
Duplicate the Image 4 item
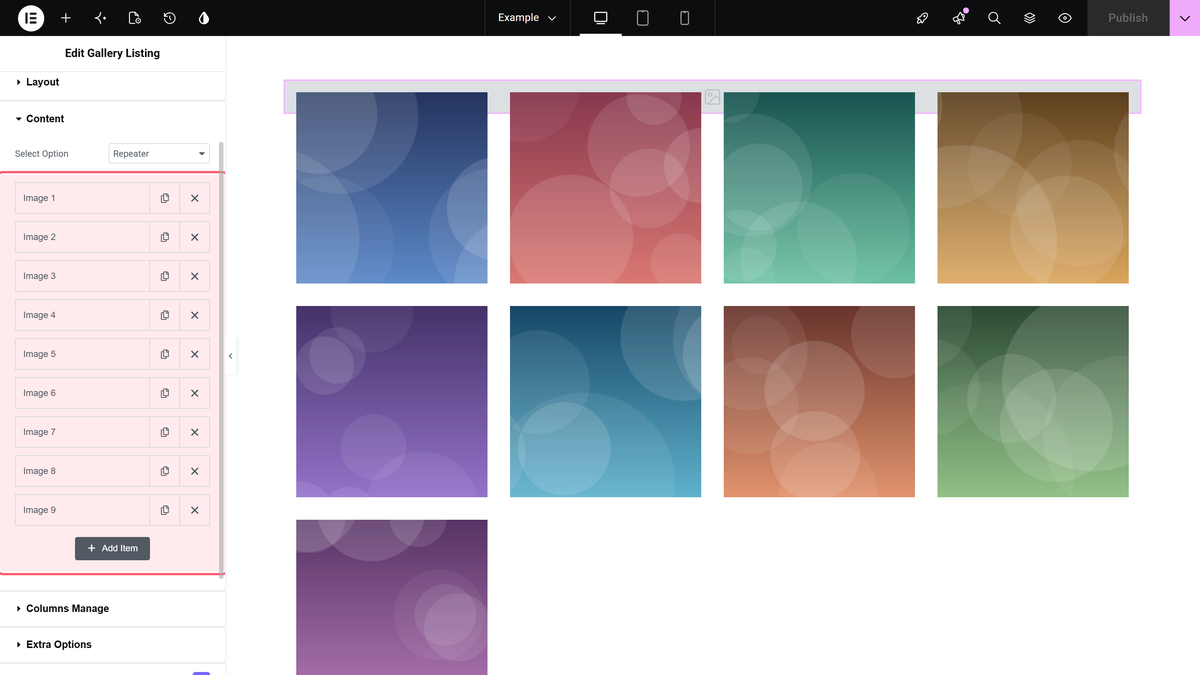[x=165, y=315]
